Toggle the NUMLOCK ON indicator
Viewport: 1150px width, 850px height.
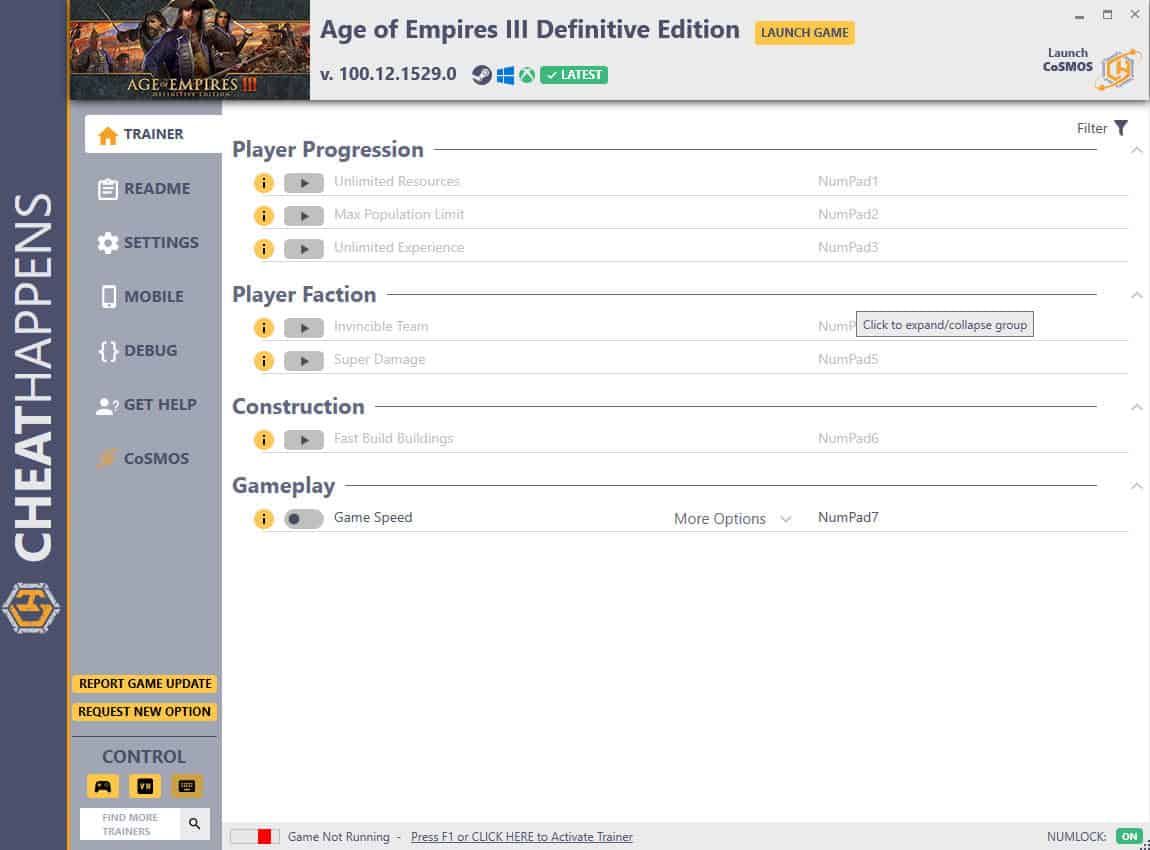[1129, 836]
